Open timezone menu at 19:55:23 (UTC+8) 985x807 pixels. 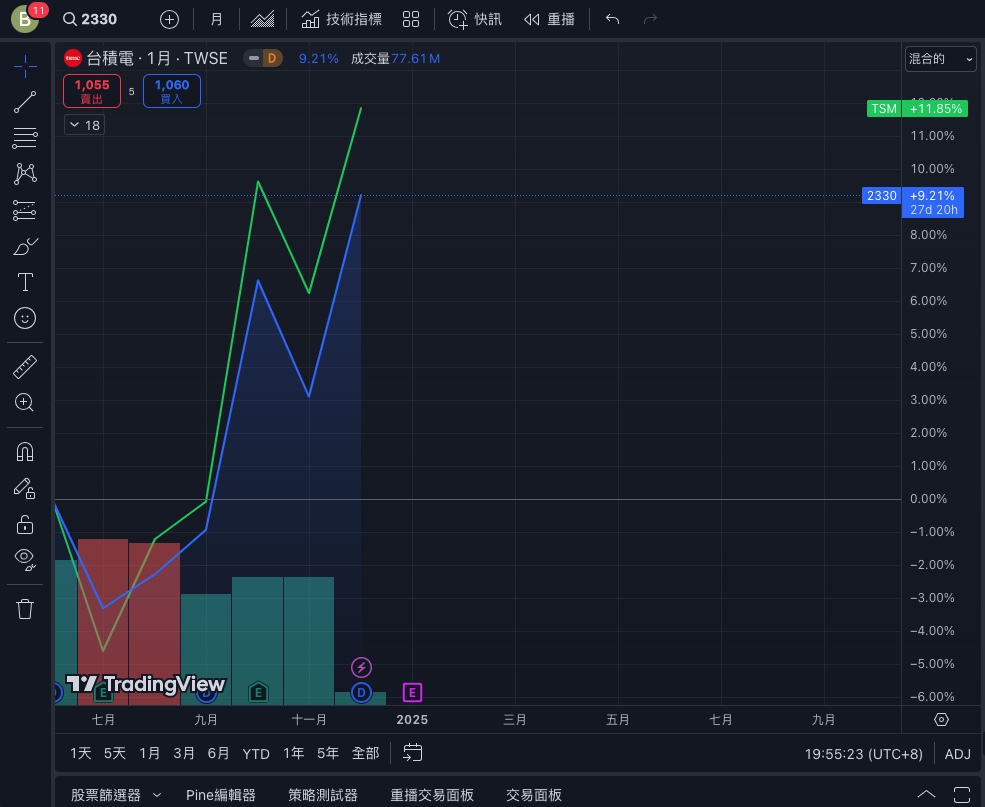coord(864,754)
